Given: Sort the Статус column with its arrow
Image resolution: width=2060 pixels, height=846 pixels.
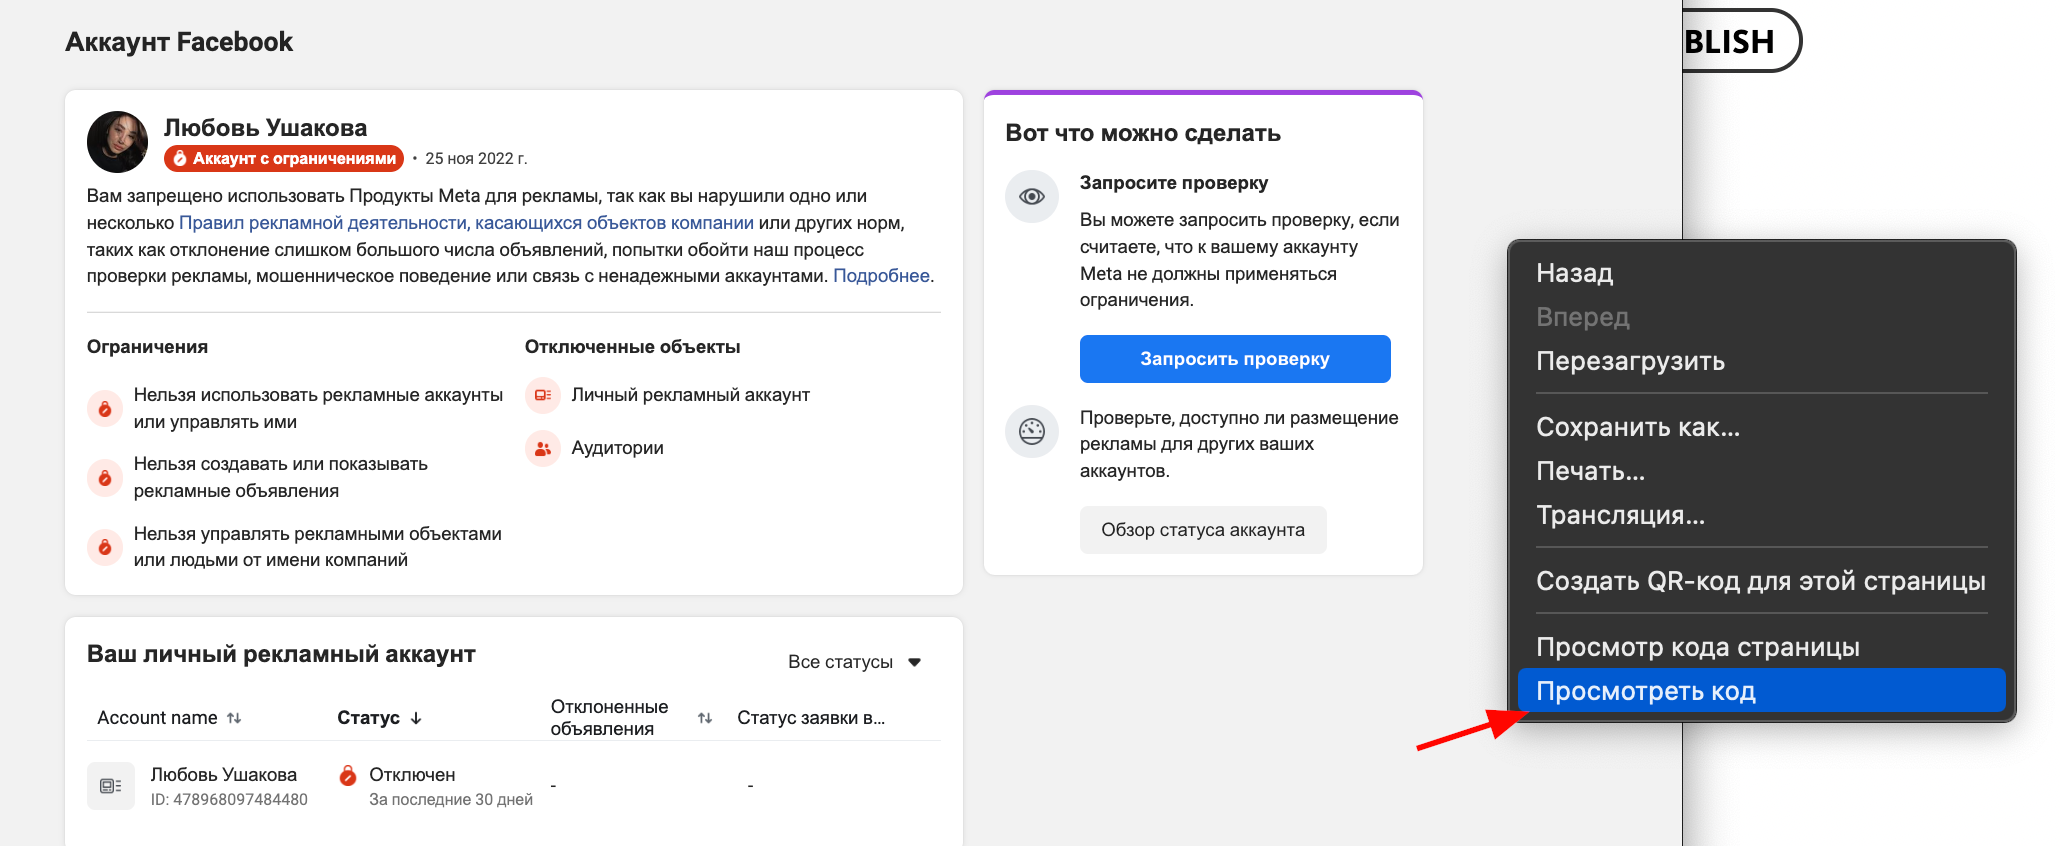Looking at the screenshot, I should click(x=416, y=718).
